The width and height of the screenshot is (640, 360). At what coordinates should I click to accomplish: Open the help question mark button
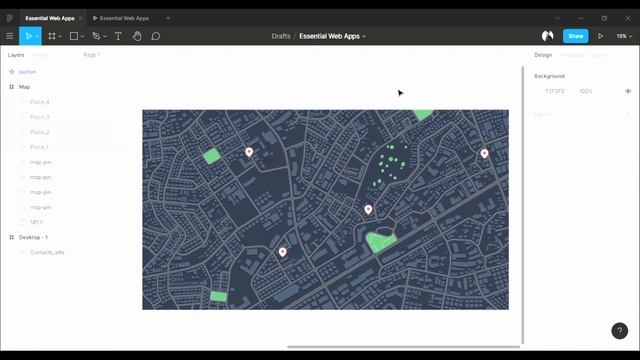tap(620, 331)
